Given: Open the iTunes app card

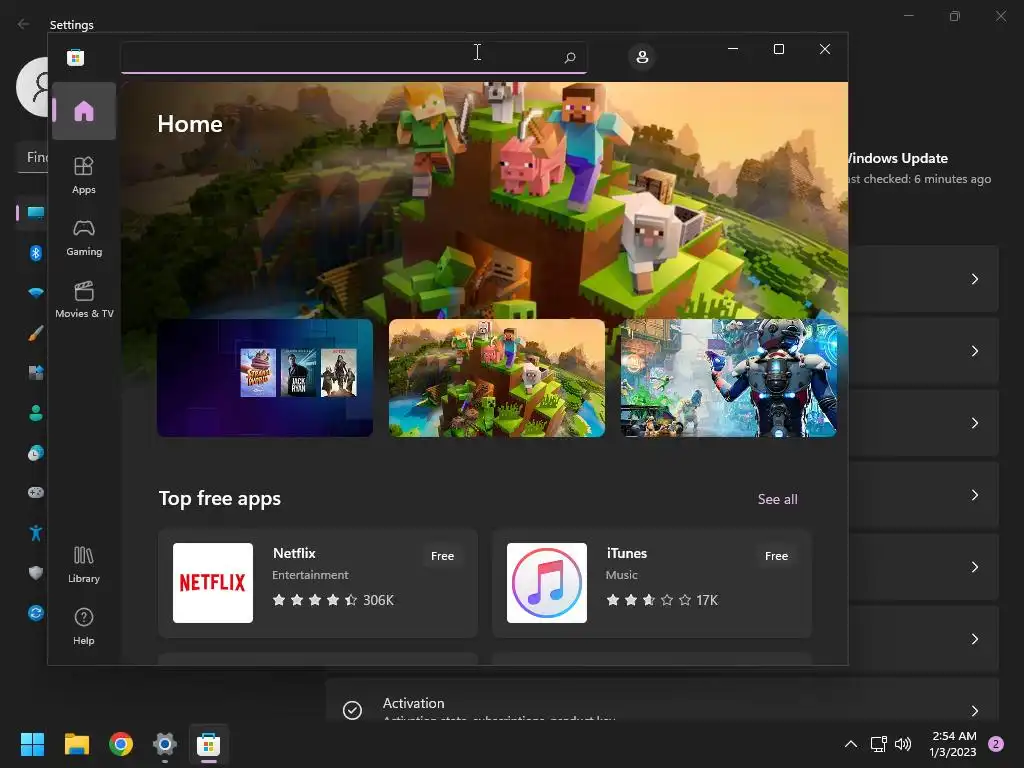Looking at the screenshot, I should [x=652, y=583].
